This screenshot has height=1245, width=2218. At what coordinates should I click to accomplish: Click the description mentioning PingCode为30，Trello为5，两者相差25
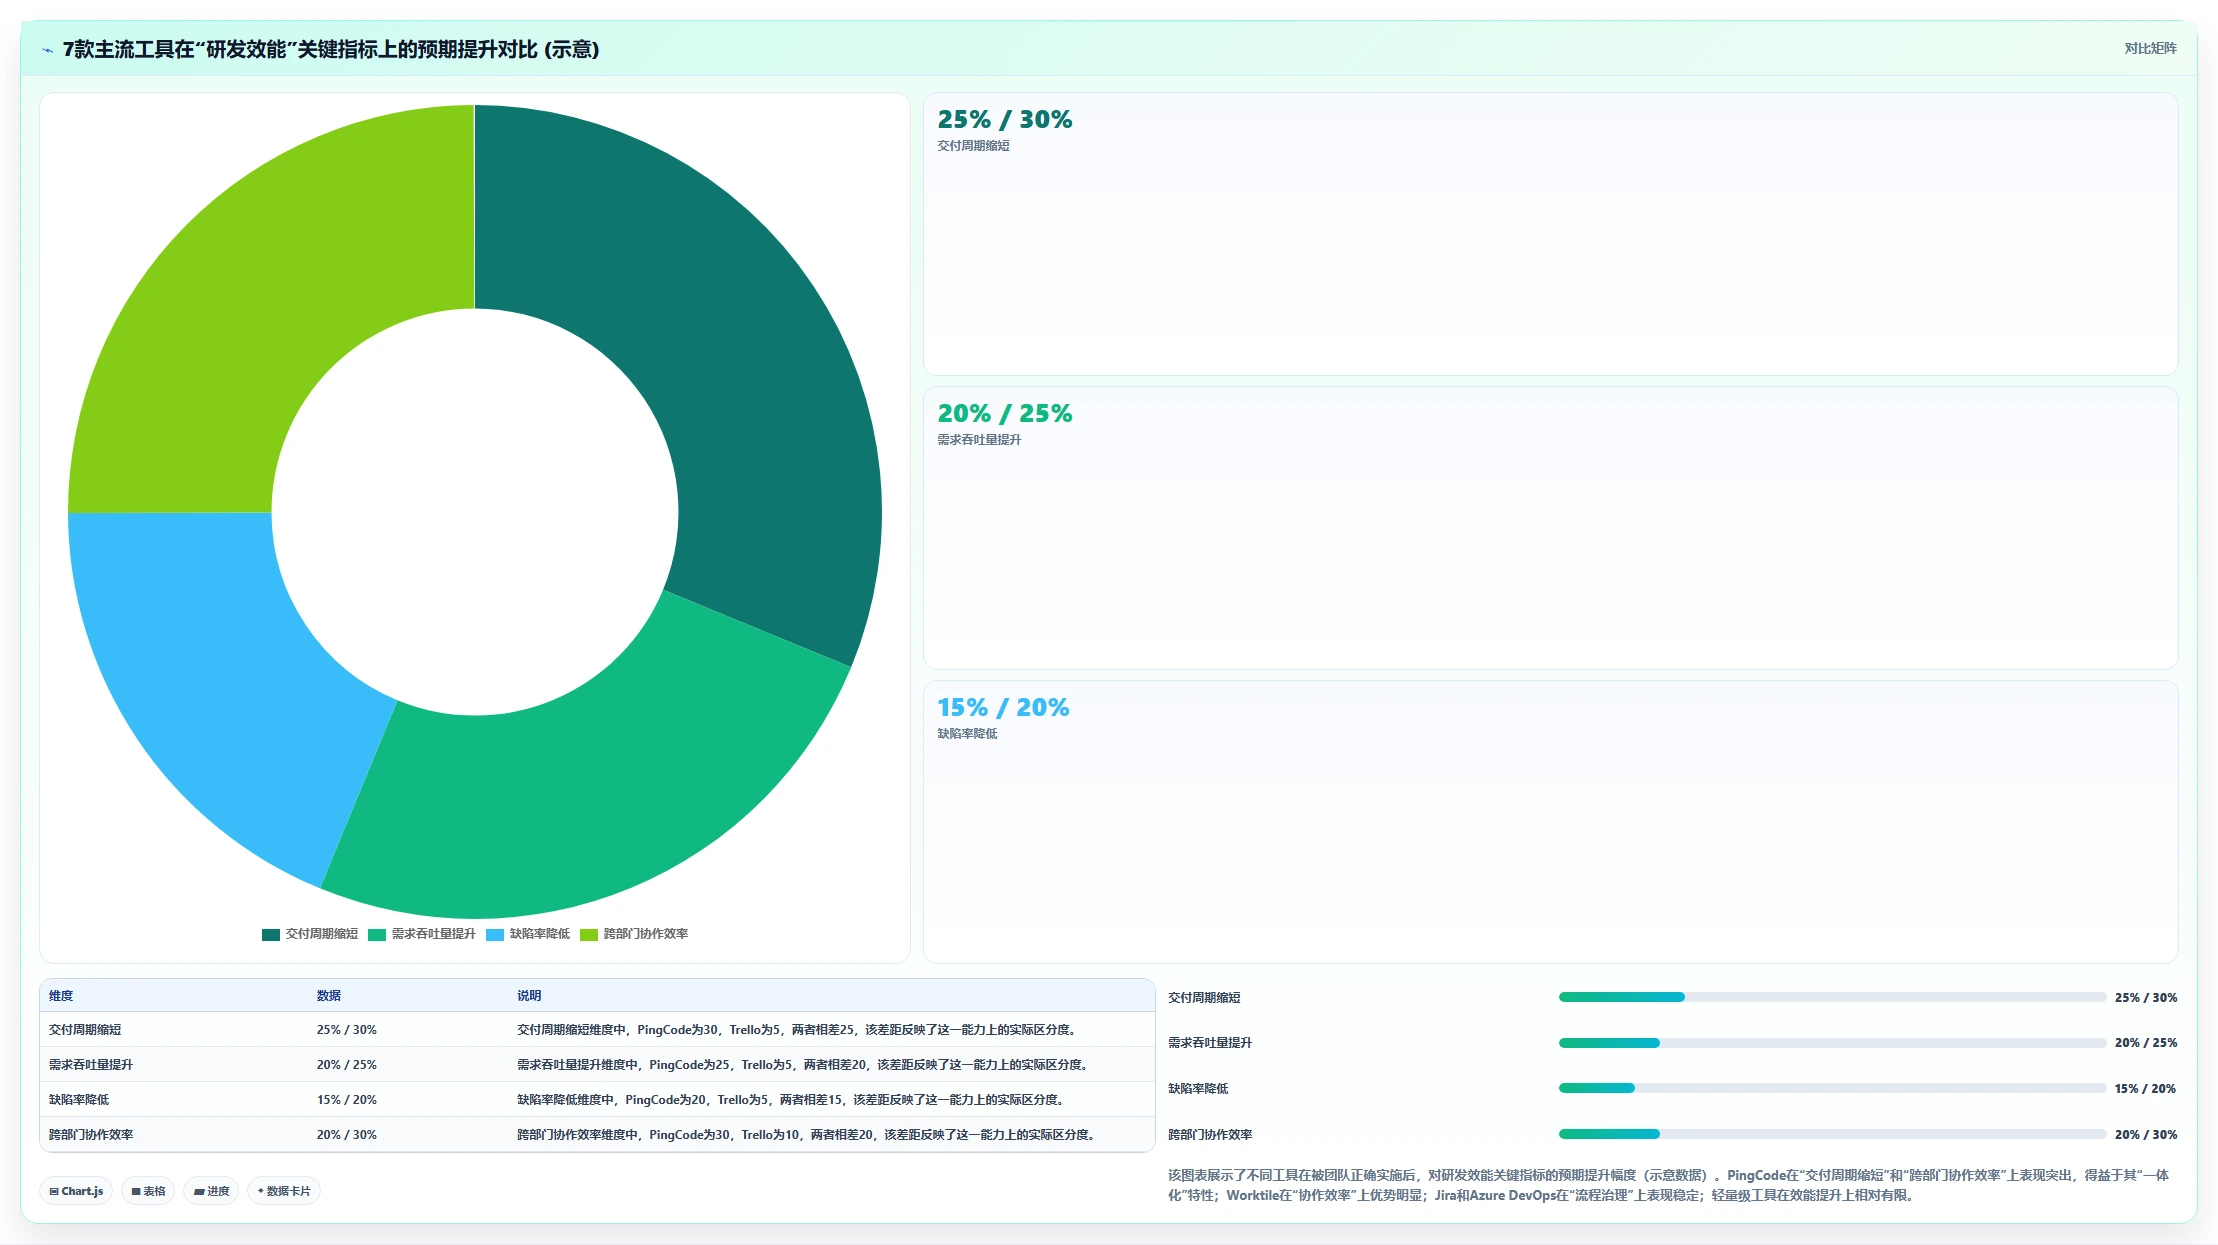point(796,1030)
